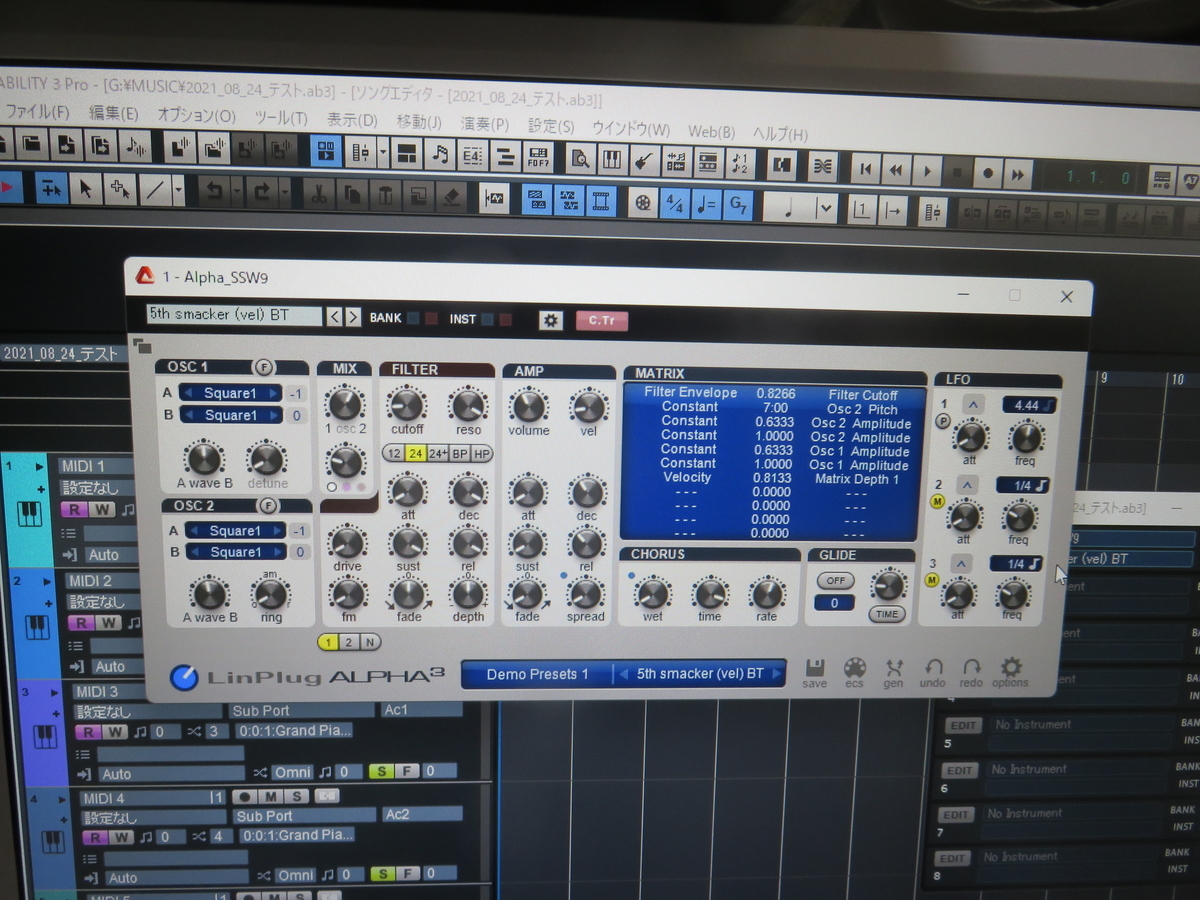Open the ウインドウ(W) menu
Image resolution: width=1200 pixels, height=900 pixels.
click(631, 129)
